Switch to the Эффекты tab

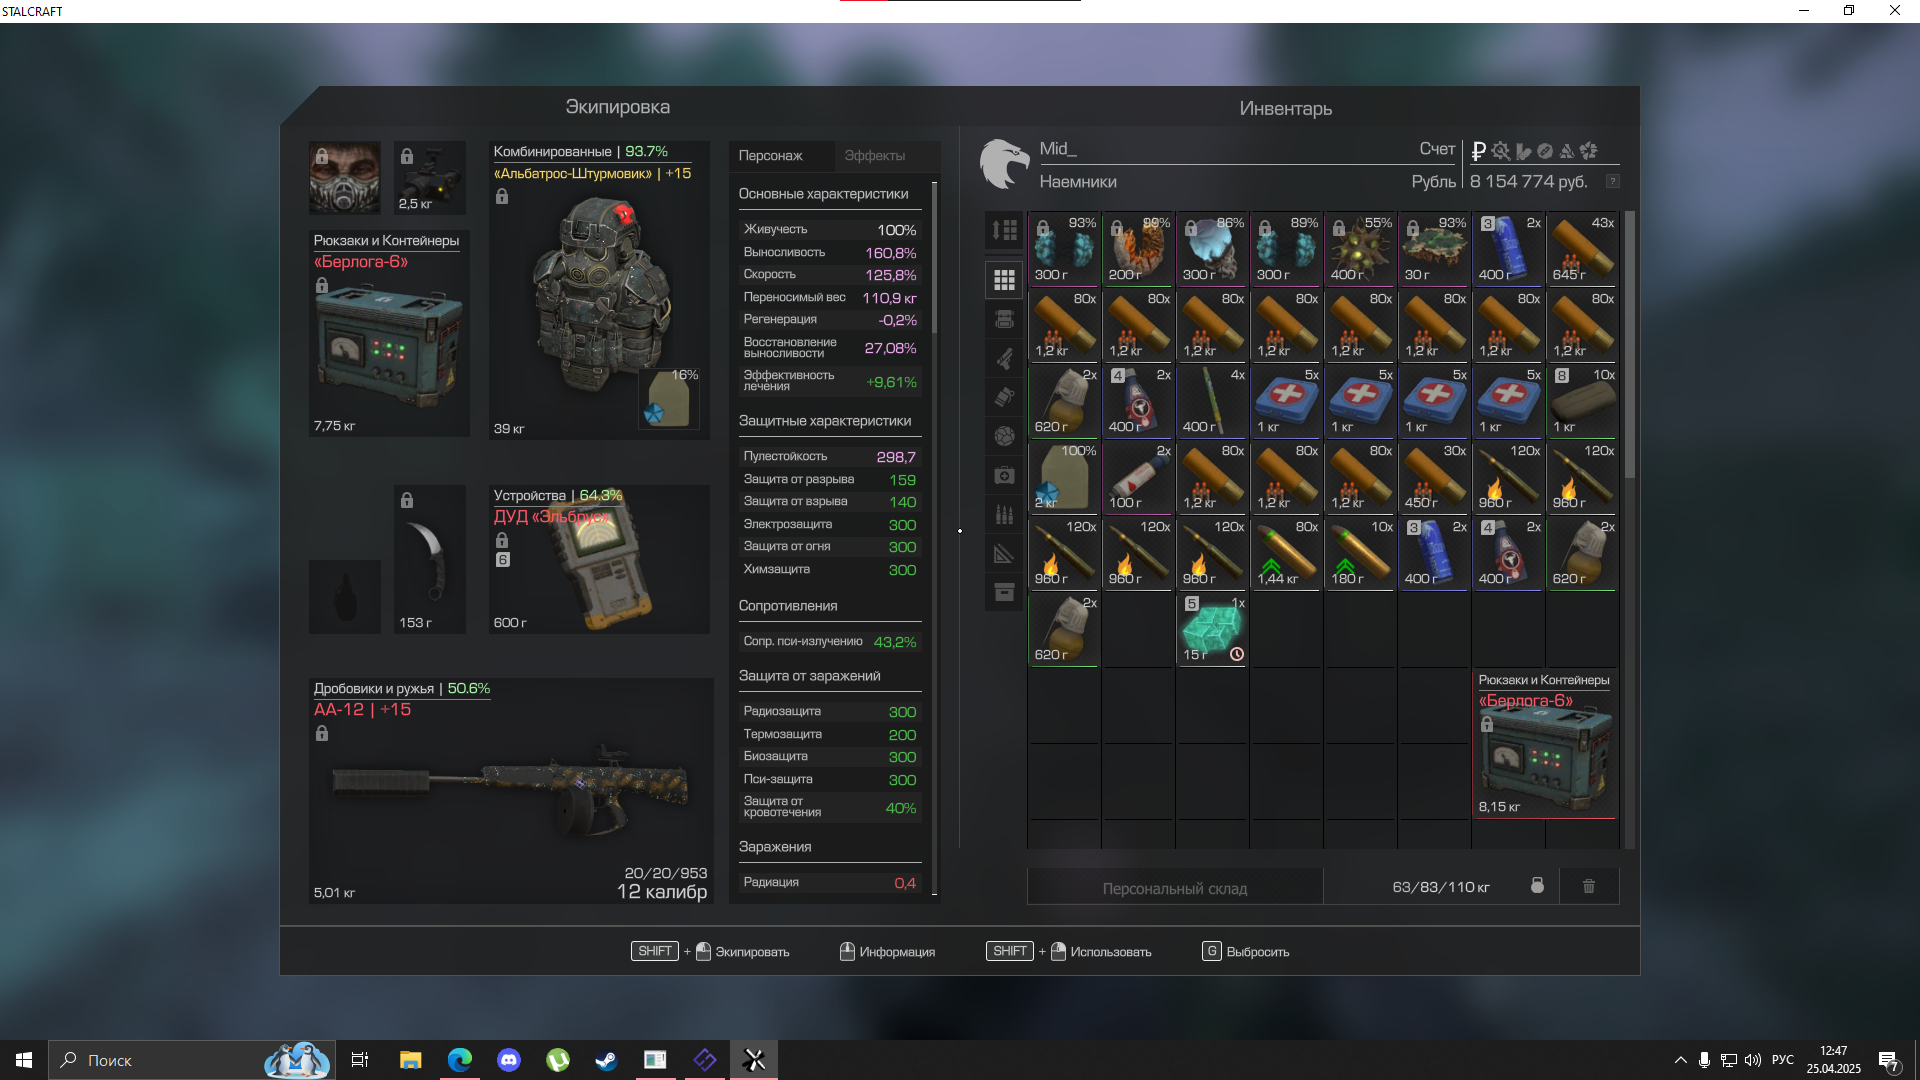point(874,155)
